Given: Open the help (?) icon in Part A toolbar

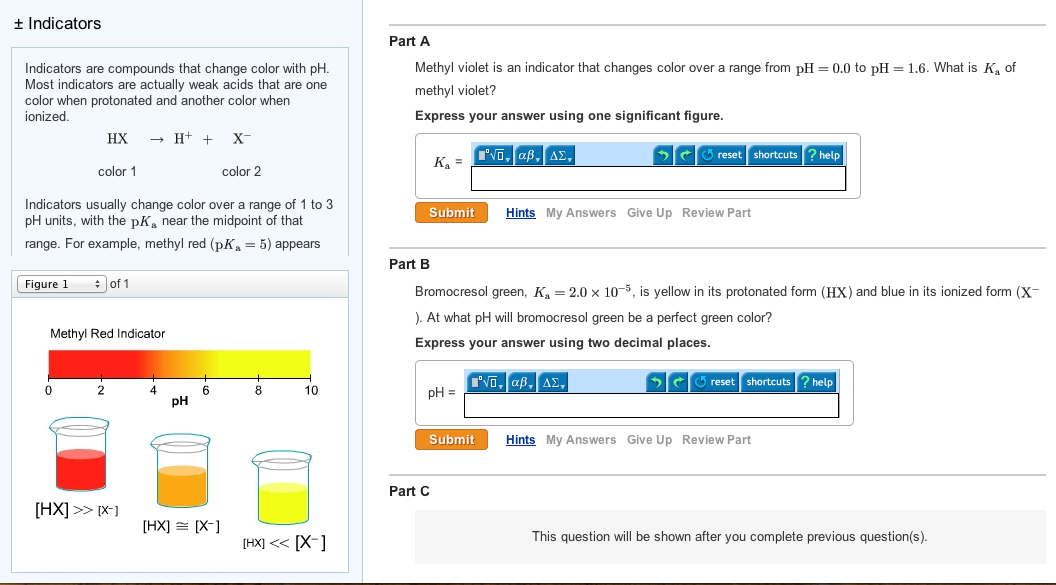Looking at the screenshot, I should point(814,155).
